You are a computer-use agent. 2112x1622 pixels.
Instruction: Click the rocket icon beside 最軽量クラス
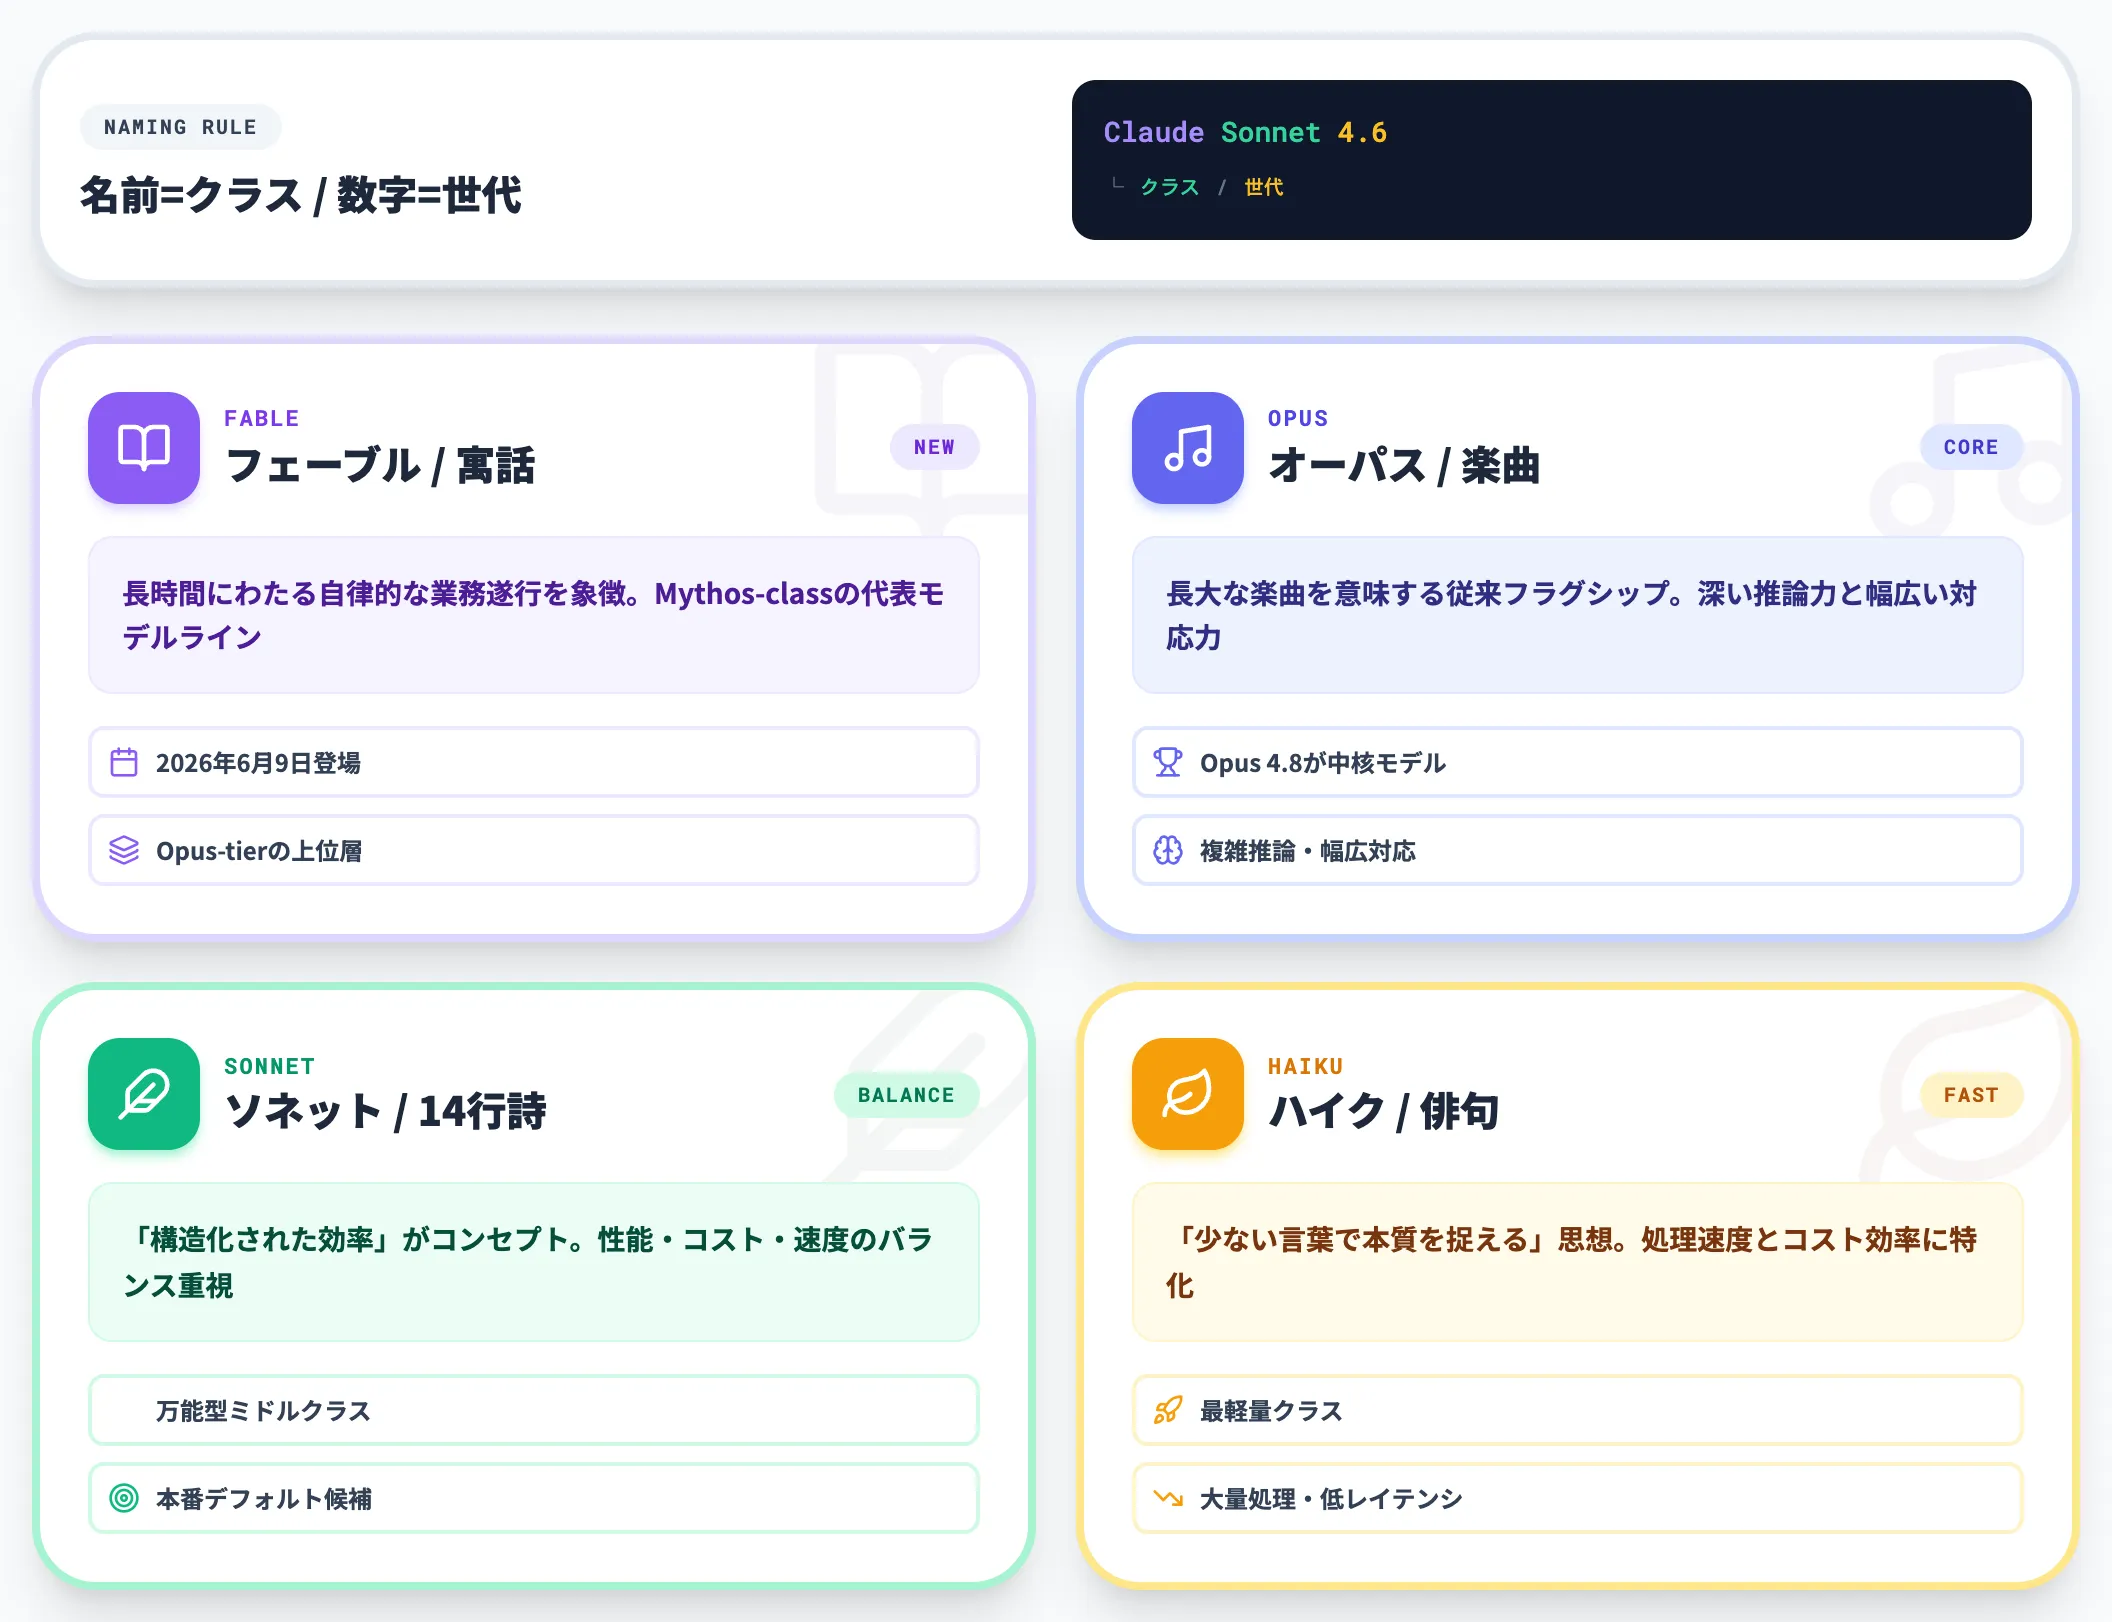click(1168, 1410)
